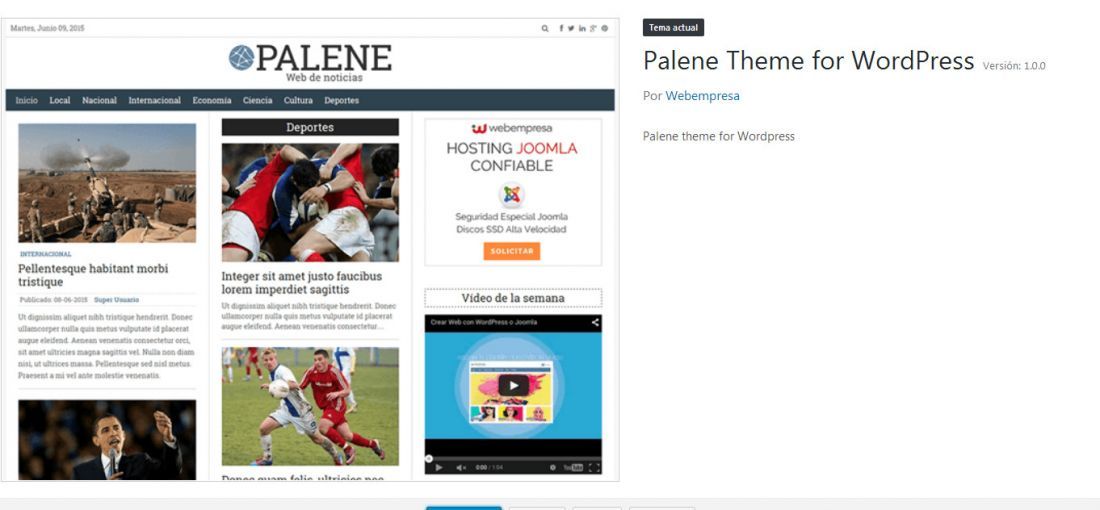Toggle video fullscreen icon
Image resolution: width=1100 pixels, height=510 pixels.
[x=593, y=467]
